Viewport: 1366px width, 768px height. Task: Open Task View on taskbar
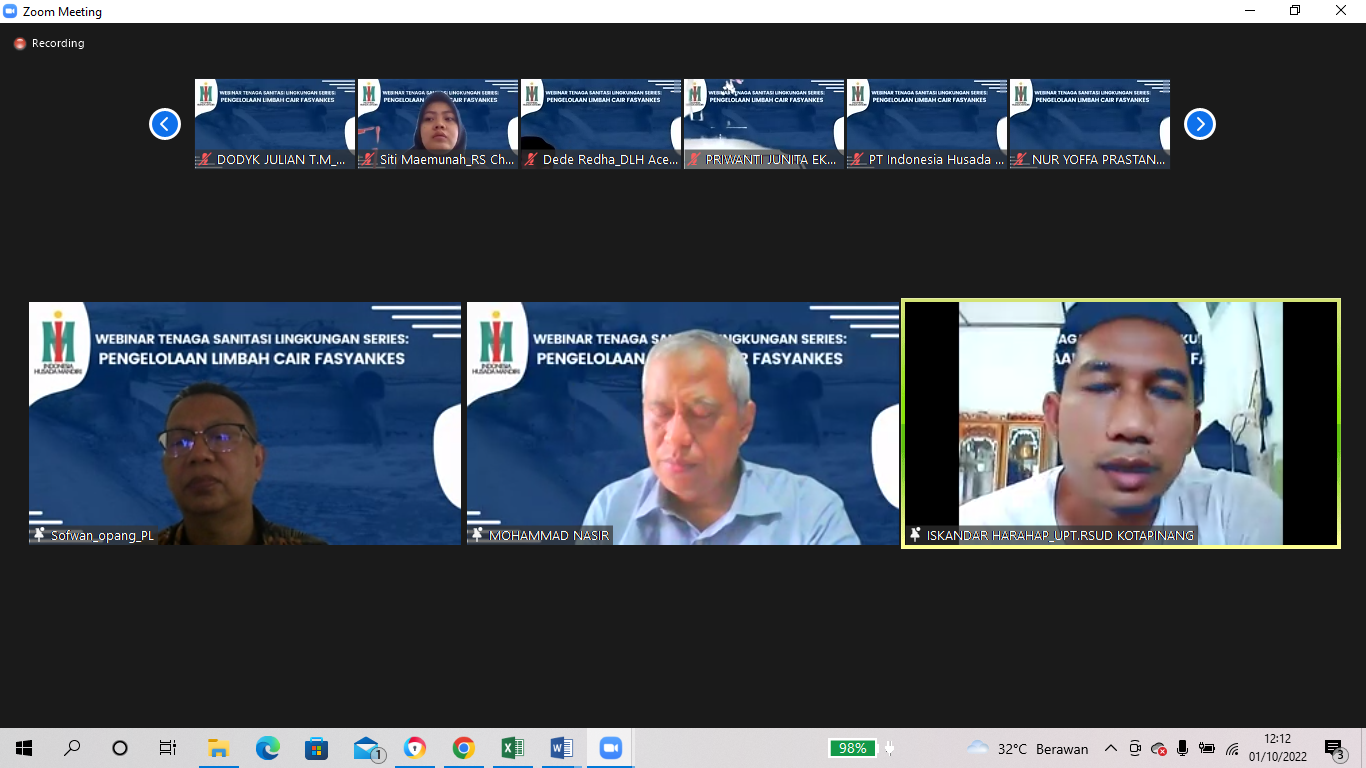(x=168, y=748)
